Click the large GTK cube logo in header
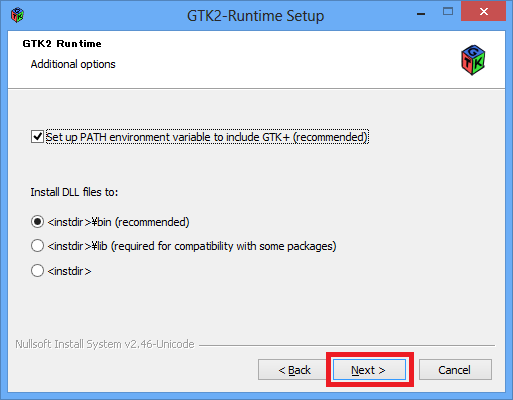513x400 pixels. 473,60
